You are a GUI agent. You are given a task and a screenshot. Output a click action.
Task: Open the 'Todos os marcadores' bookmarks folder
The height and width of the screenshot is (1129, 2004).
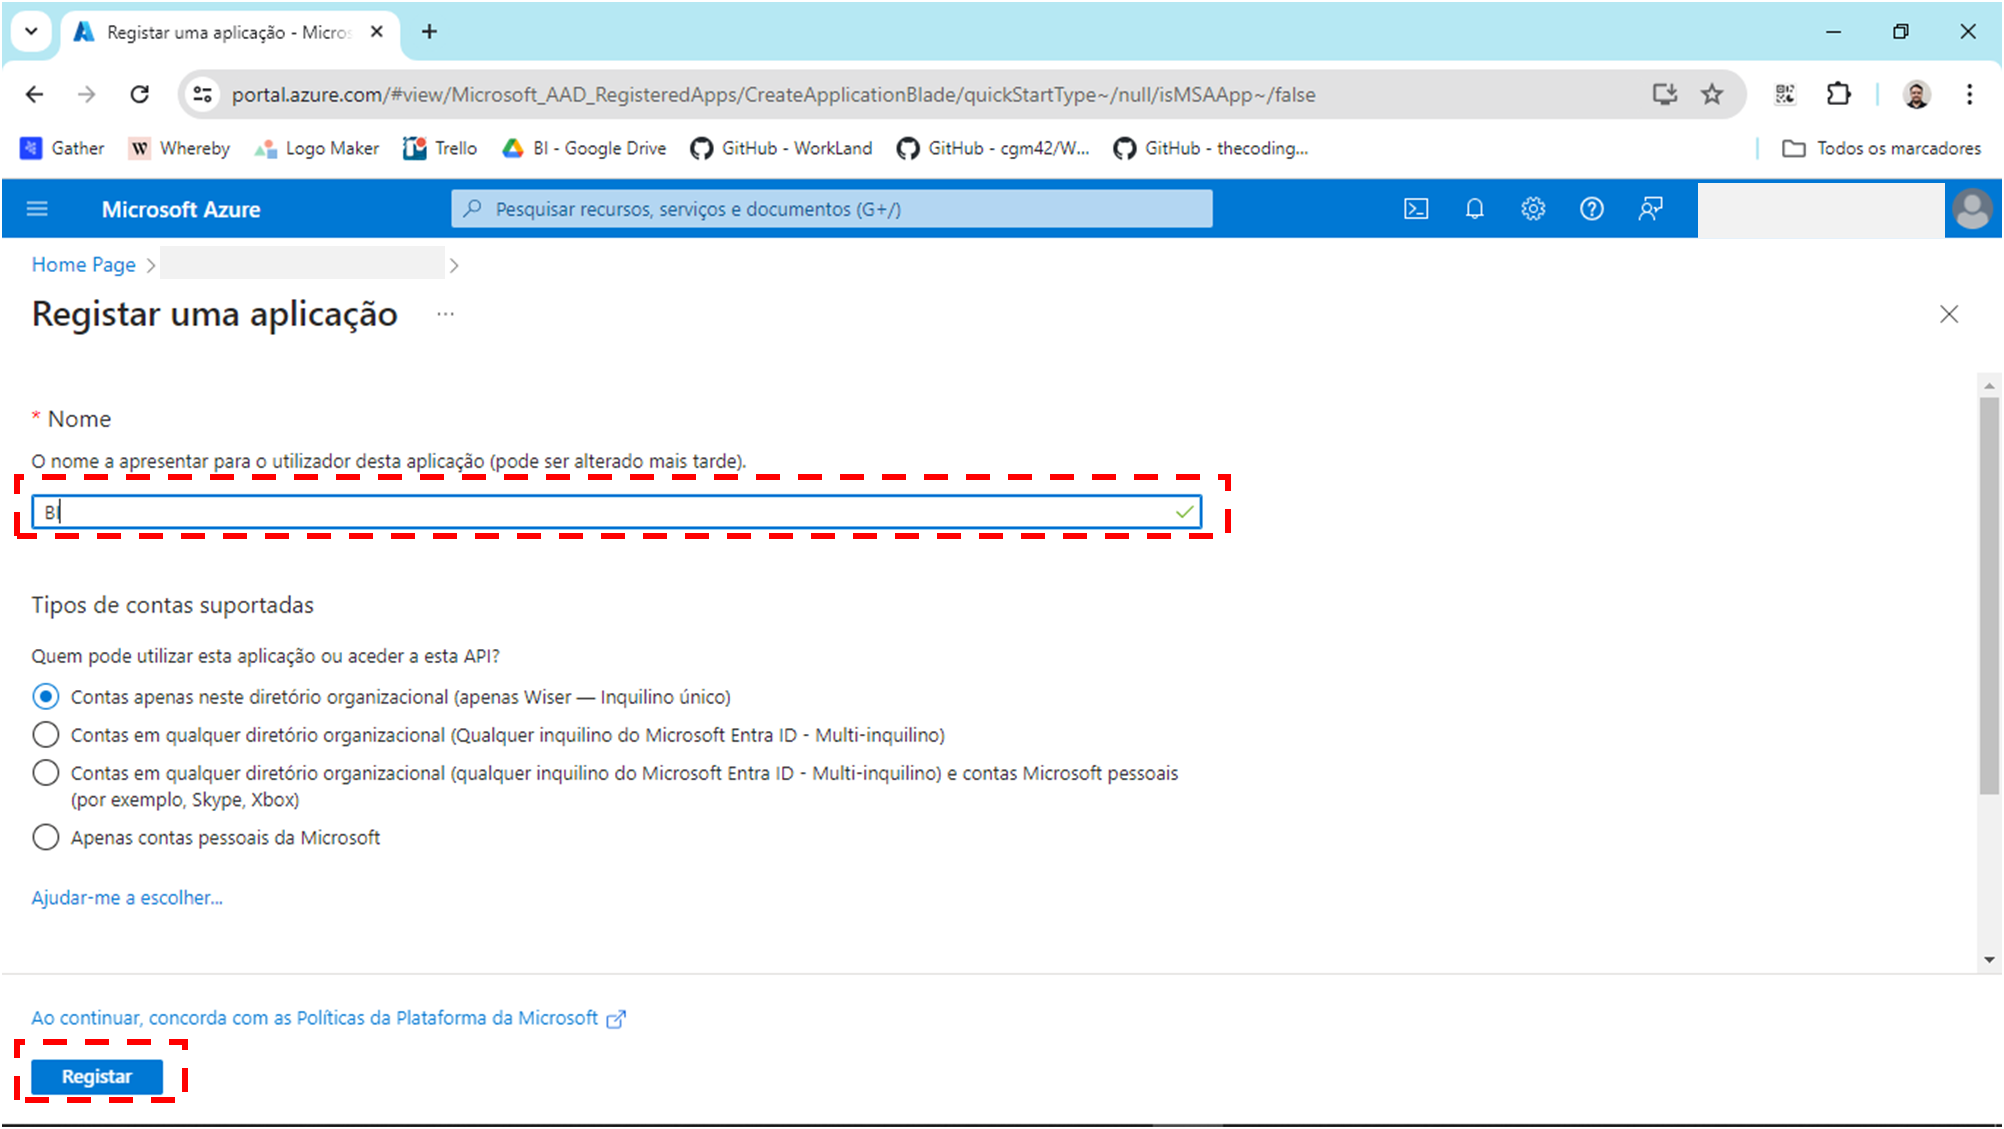(1881, 148)
